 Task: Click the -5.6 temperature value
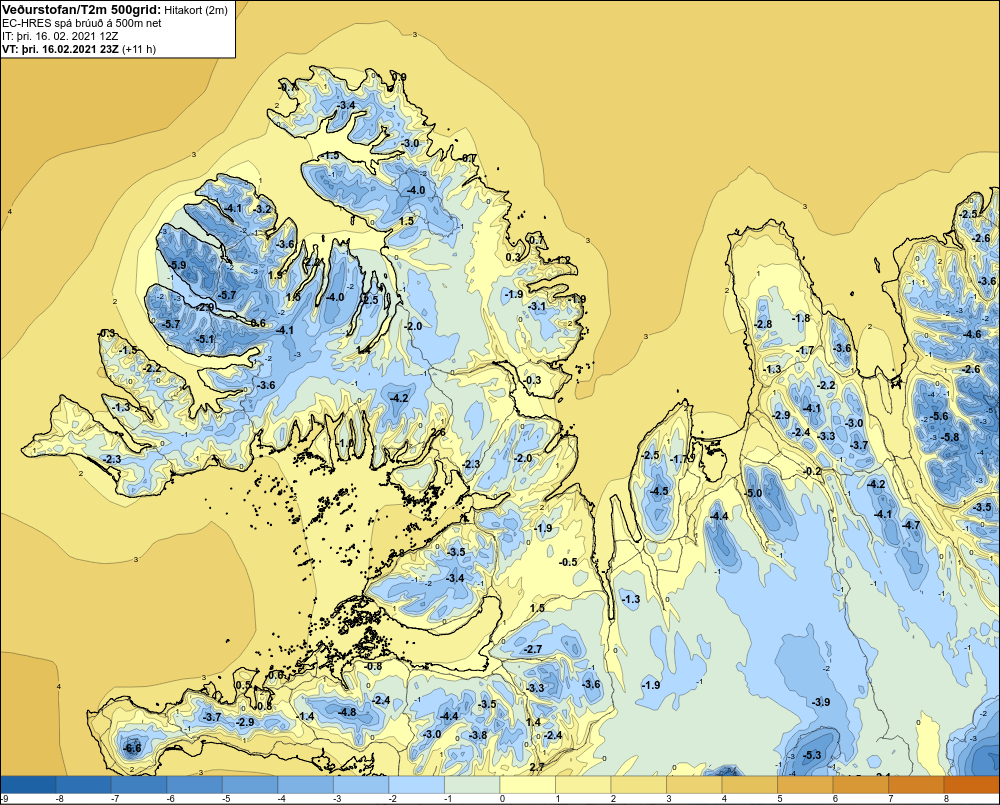coord(939,416)
